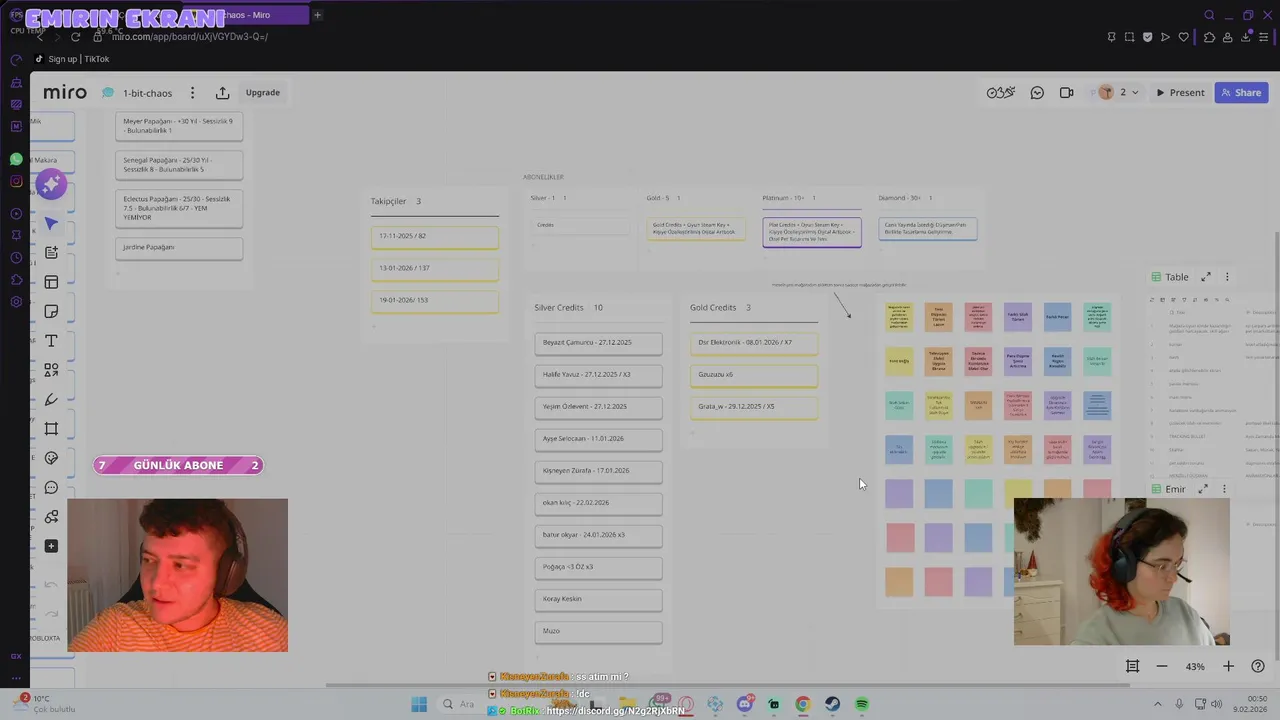Expand the Emir widget fullscreen
This screenshot has width=1280, height=720.
point(1203,489)
